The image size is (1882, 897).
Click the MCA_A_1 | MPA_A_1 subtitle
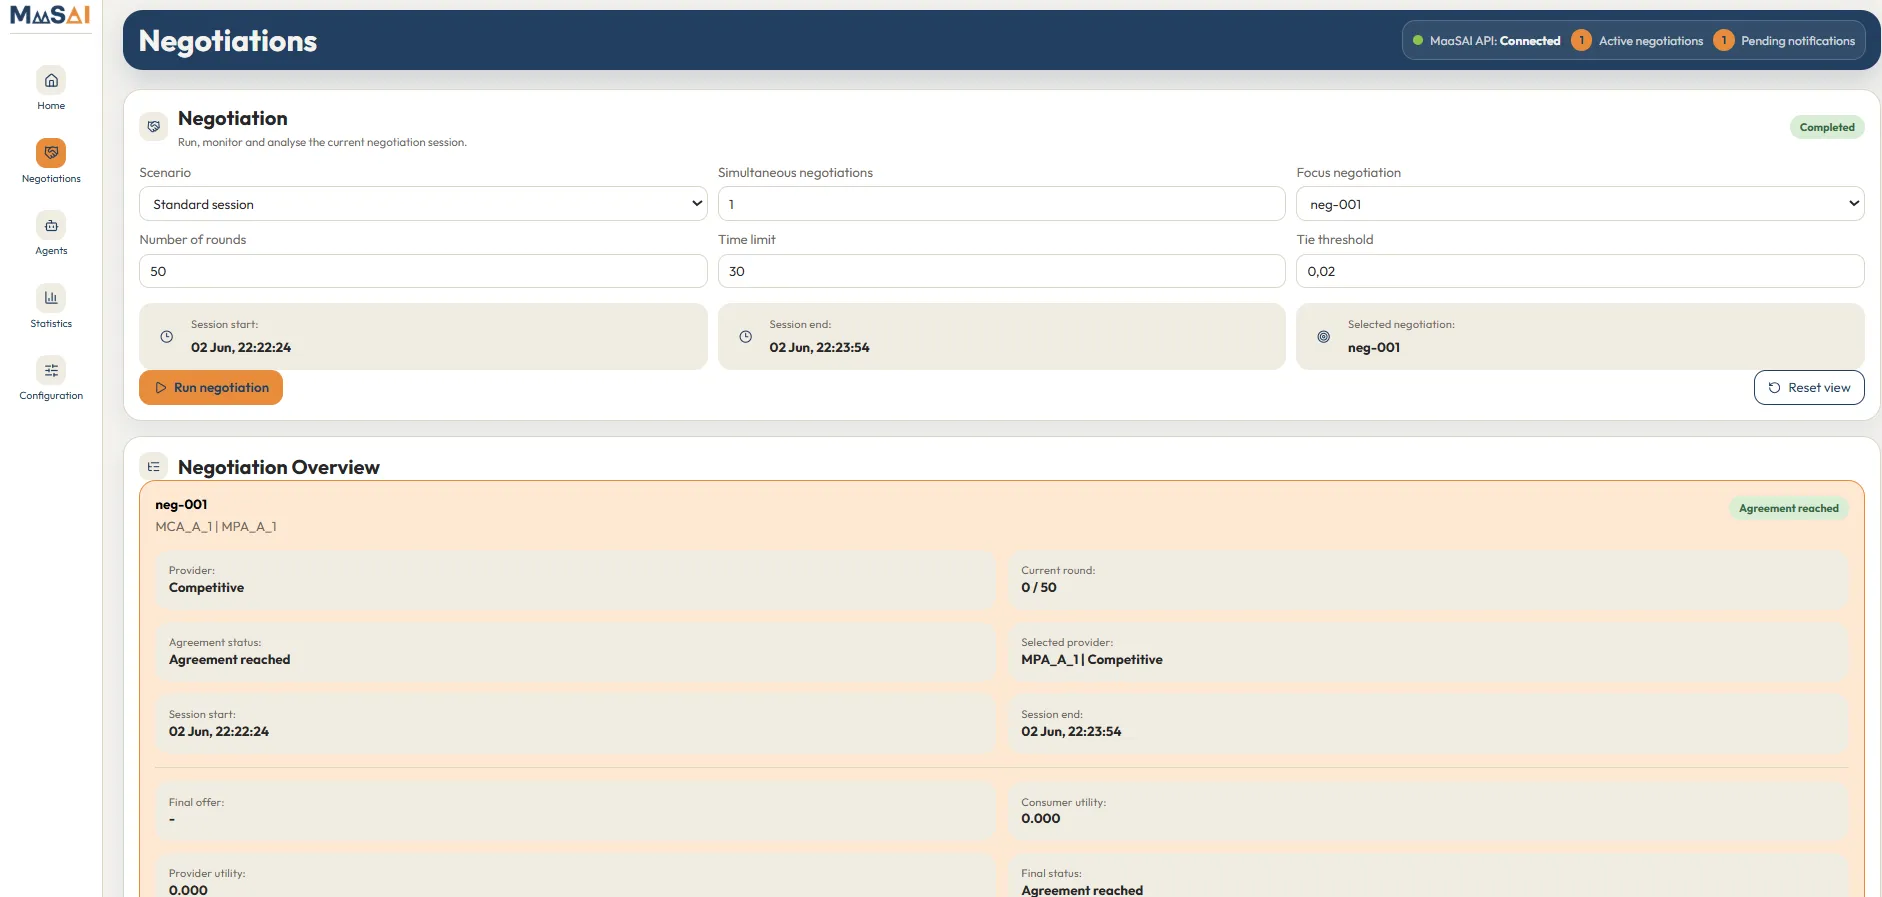216,526
